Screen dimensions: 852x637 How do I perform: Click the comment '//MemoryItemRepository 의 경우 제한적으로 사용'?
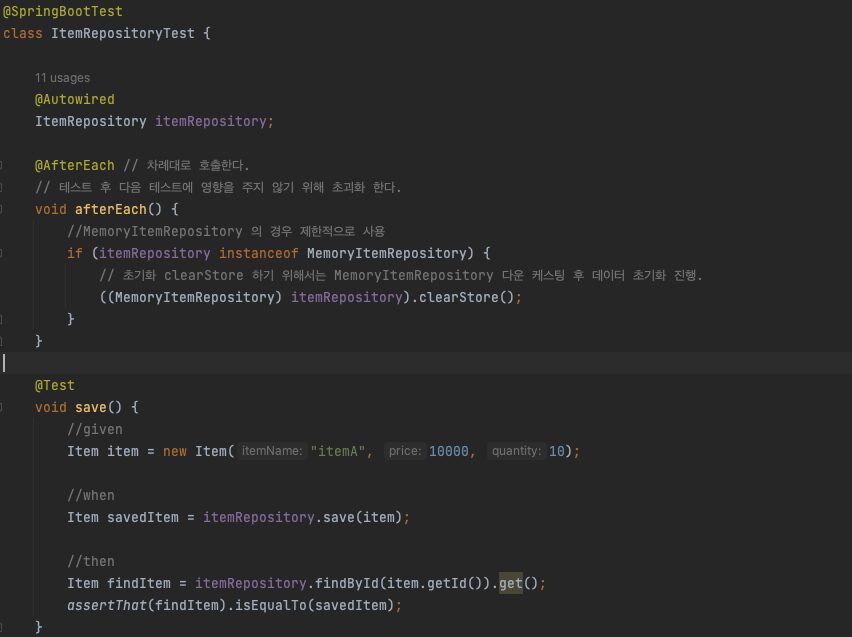(226, 232)
